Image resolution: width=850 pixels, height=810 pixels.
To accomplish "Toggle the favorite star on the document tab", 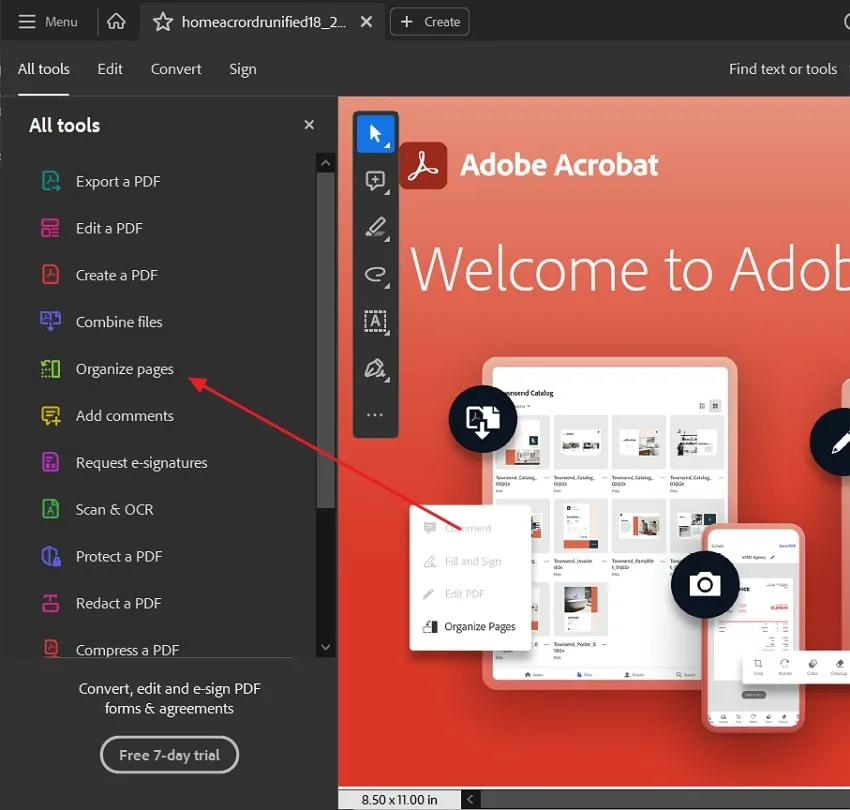I will point(163,21).
